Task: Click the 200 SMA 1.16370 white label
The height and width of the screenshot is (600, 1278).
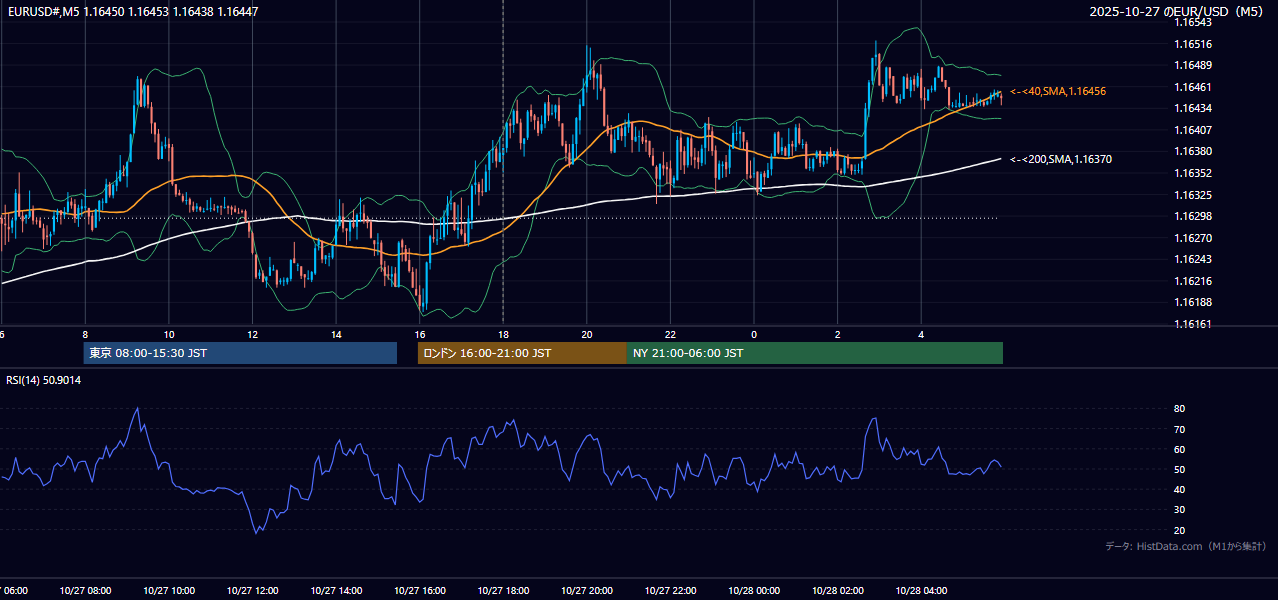Action: coord(1061,159)
